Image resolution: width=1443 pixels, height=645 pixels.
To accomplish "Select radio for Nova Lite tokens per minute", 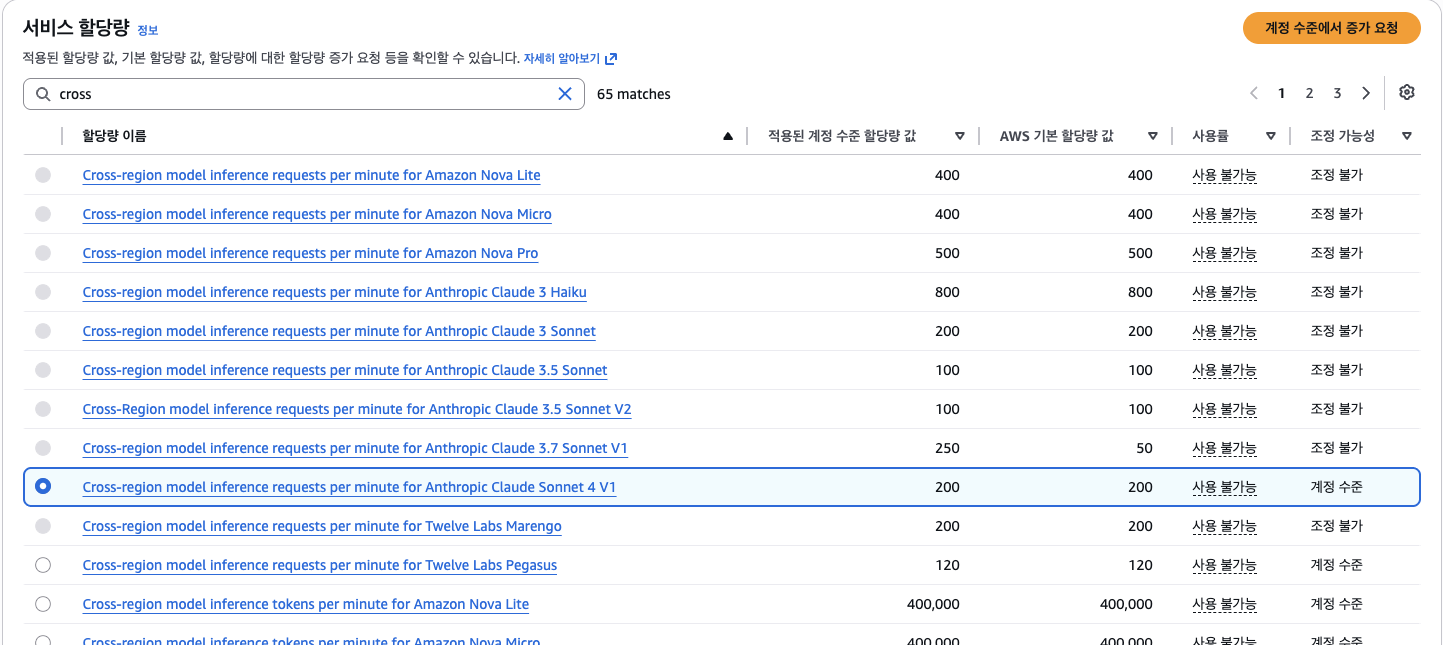I will [x=43, y=604].
